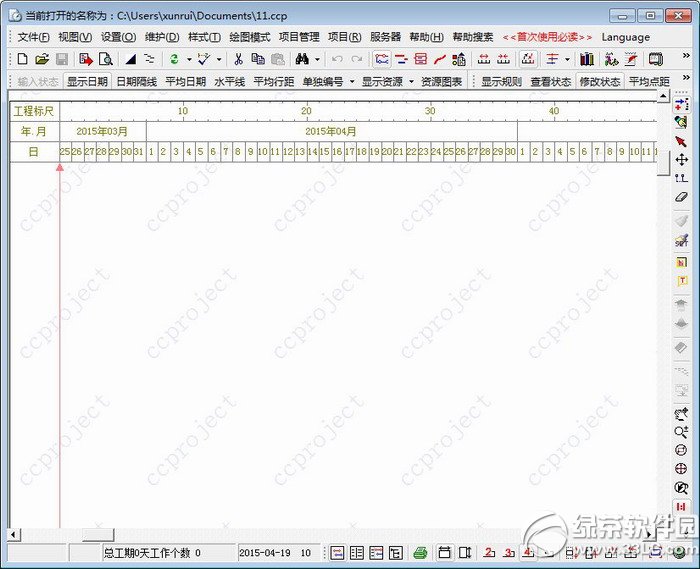Image resolution: width=700 pixels, height=569 pixels.
Task: Select the four-way move tool
Action: 681,160
